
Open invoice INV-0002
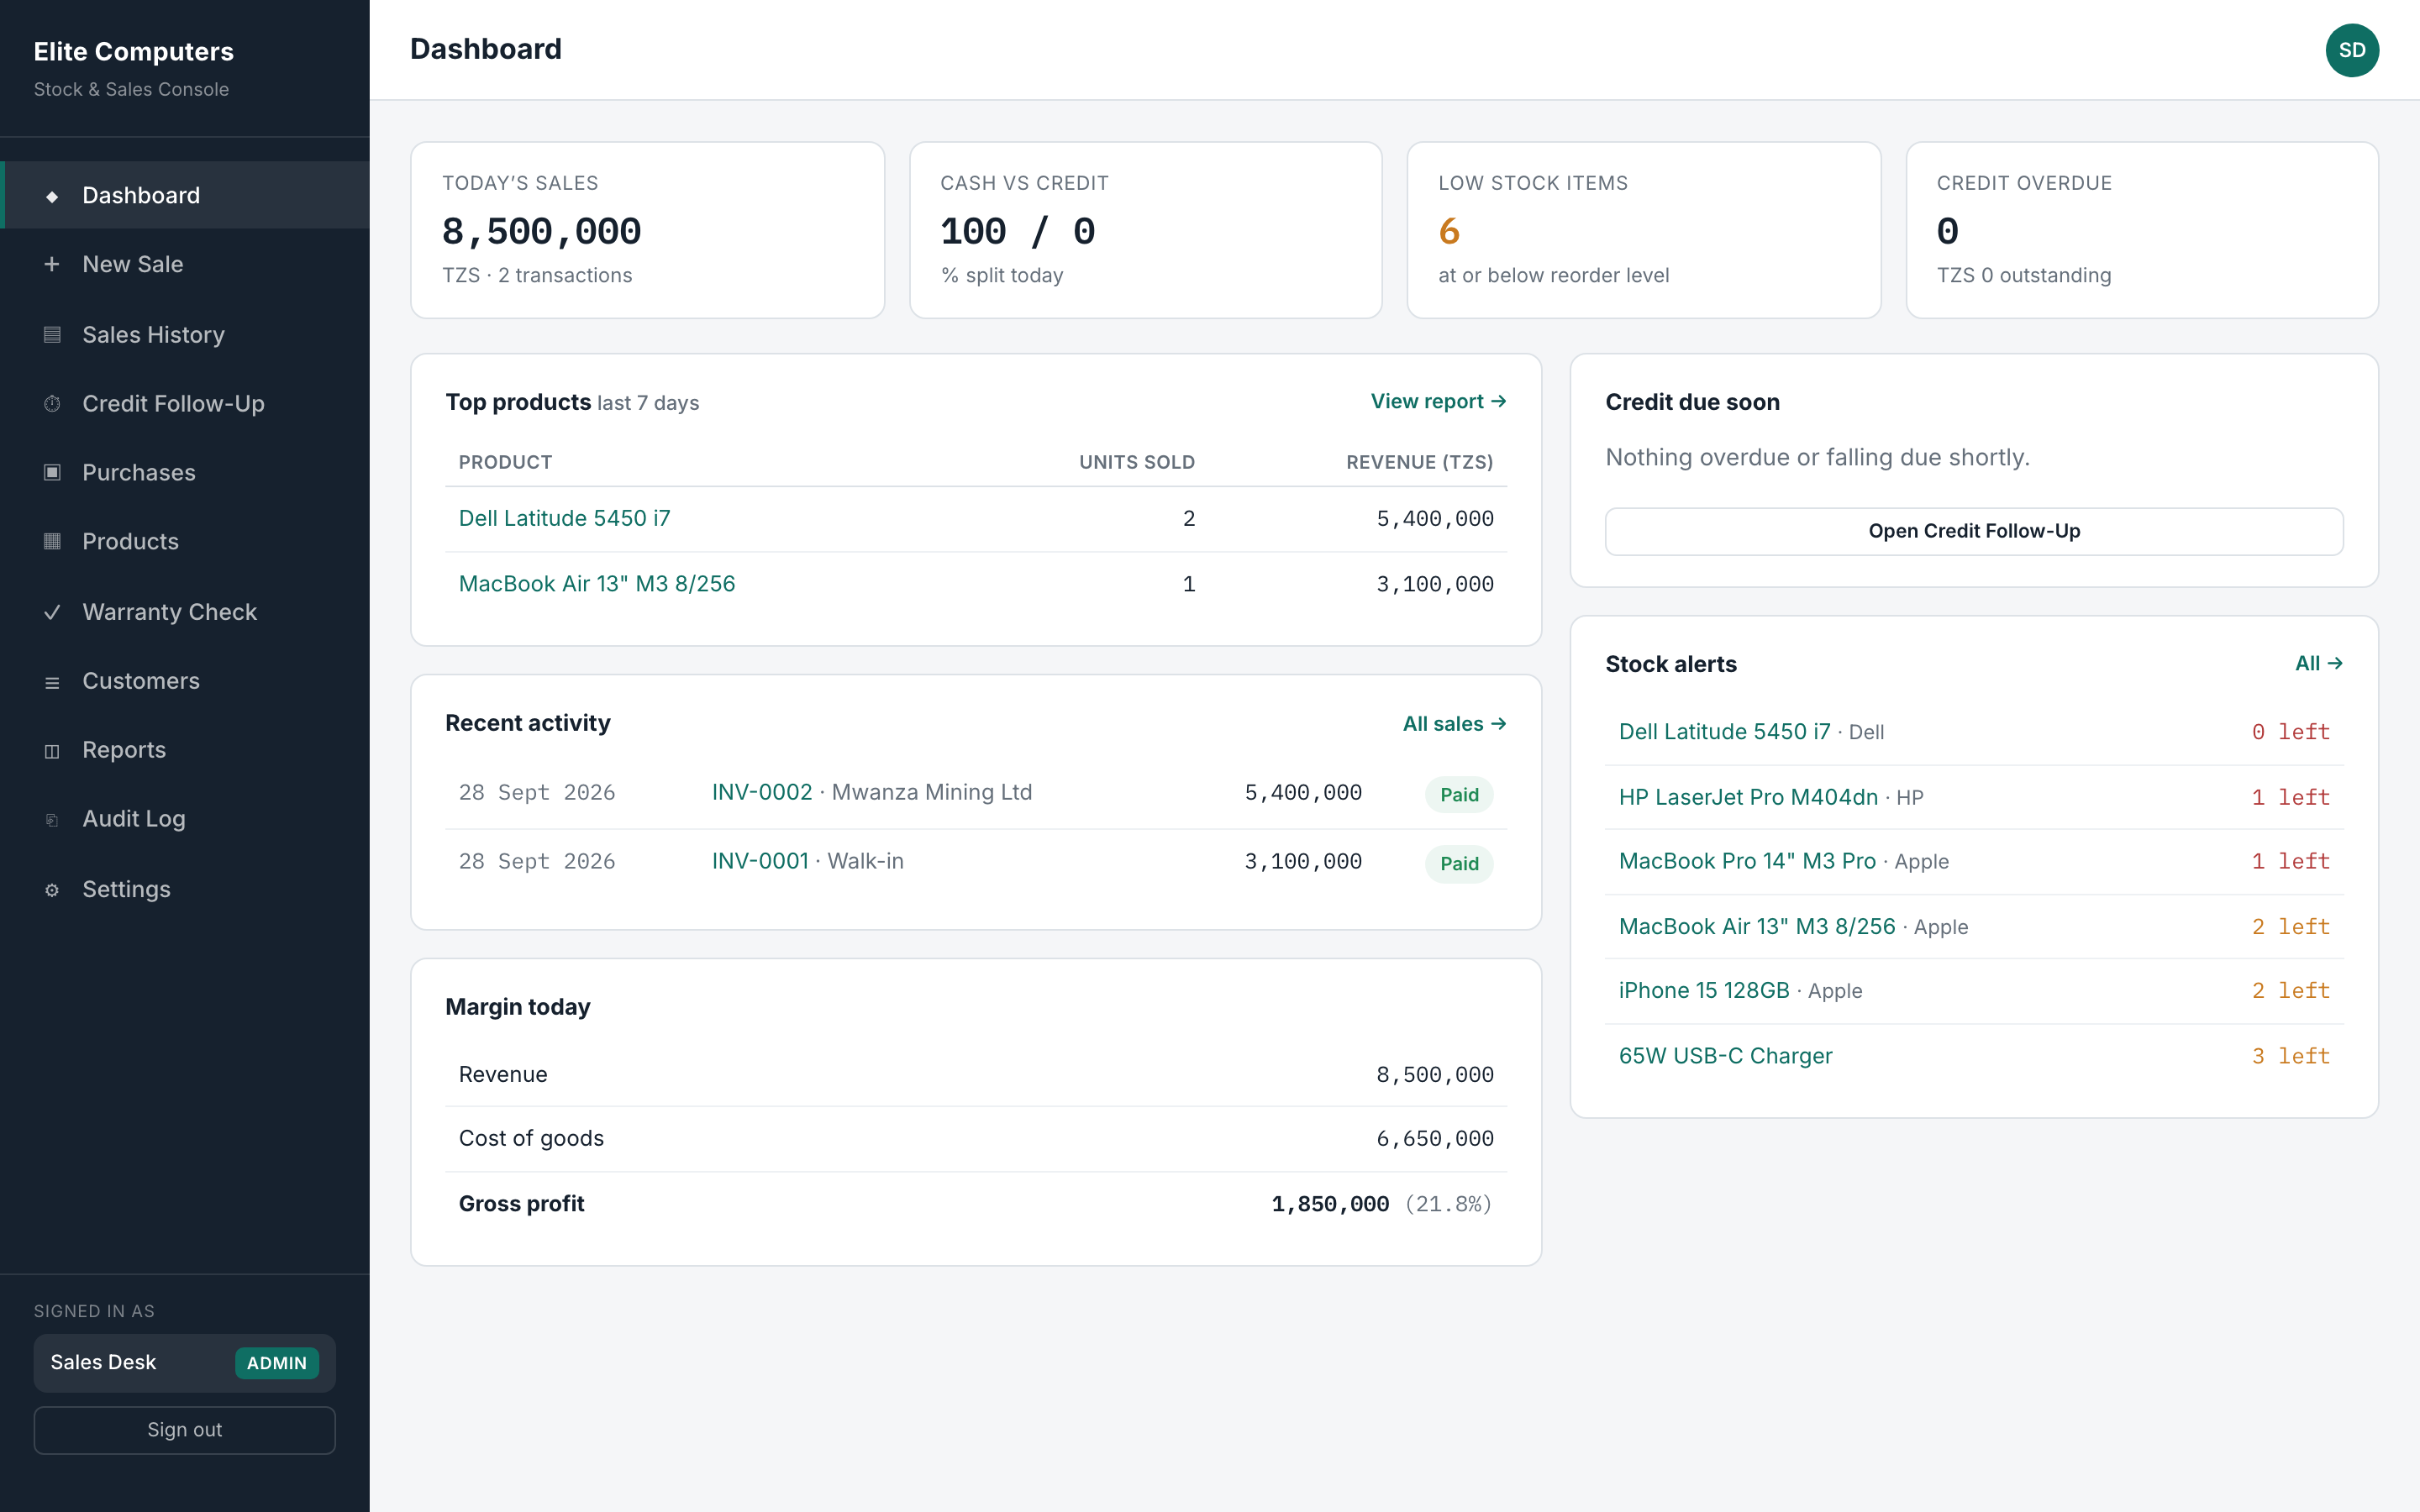pyautogui.click(x=762, y=792)
